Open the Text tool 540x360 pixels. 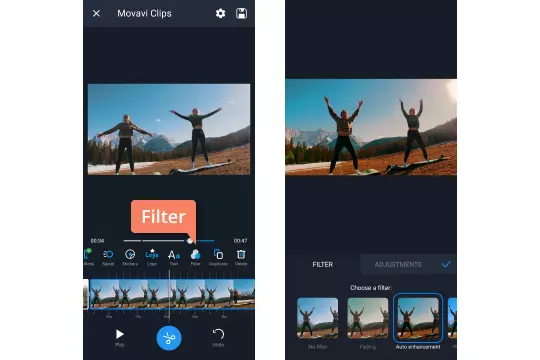[x=174, y=257]
